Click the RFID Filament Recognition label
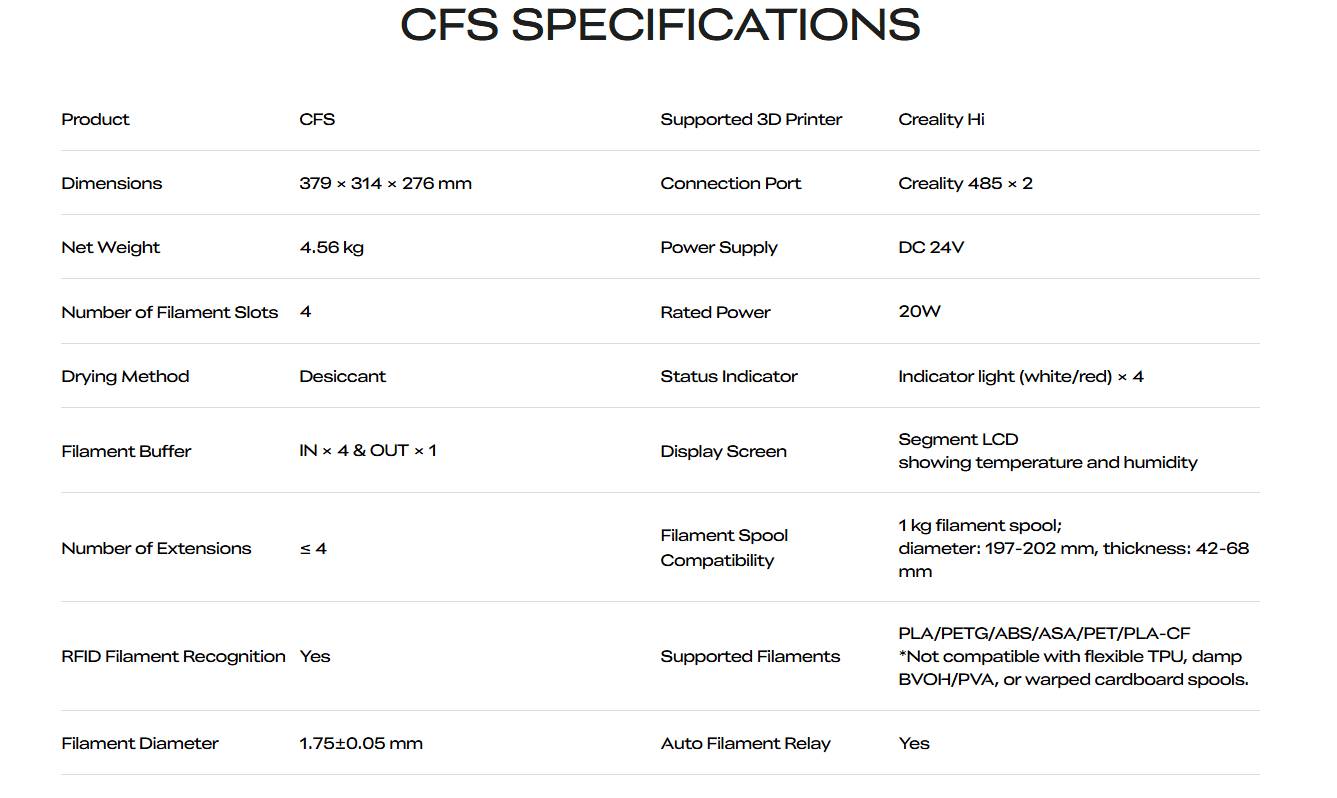The image size is (1337, 798). coord(173,656)
